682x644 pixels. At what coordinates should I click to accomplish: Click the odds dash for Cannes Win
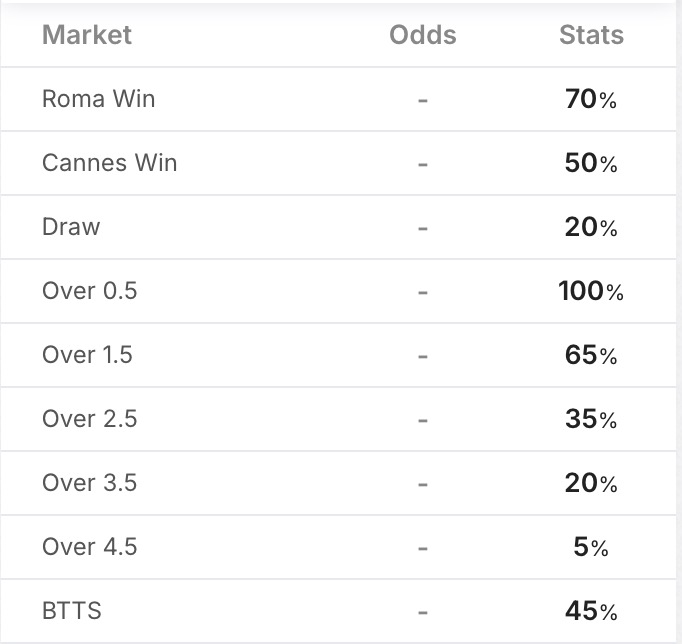[422, 164]
